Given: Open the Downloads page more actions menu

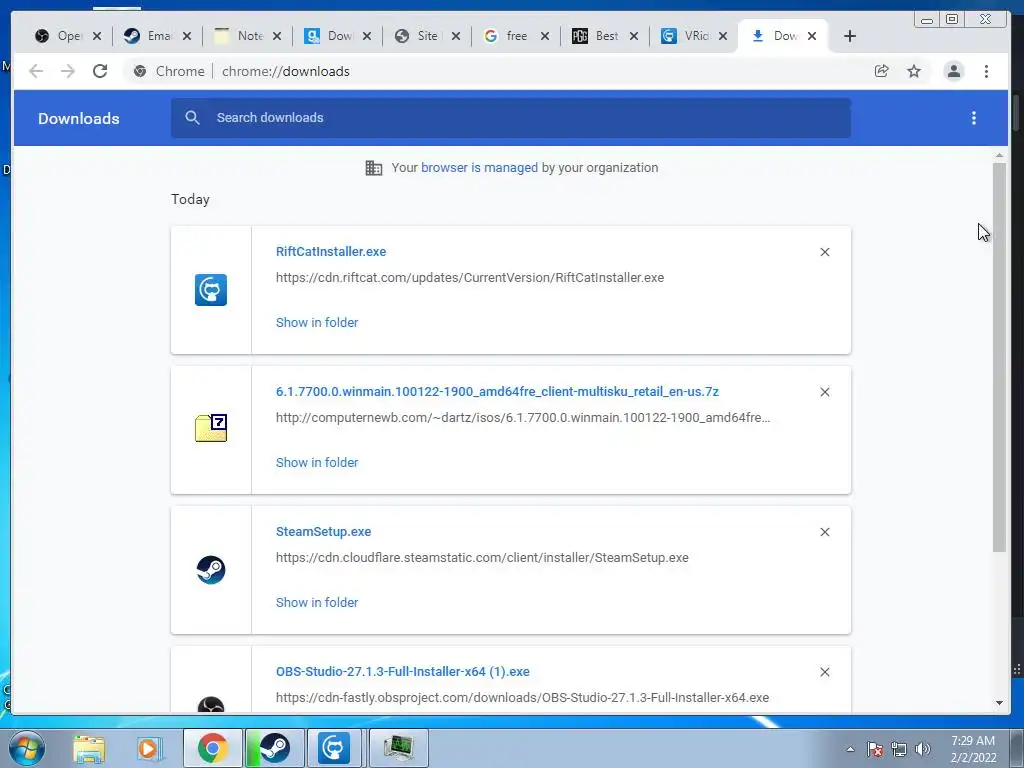Looking at the screenshot, I should point(974,118).
